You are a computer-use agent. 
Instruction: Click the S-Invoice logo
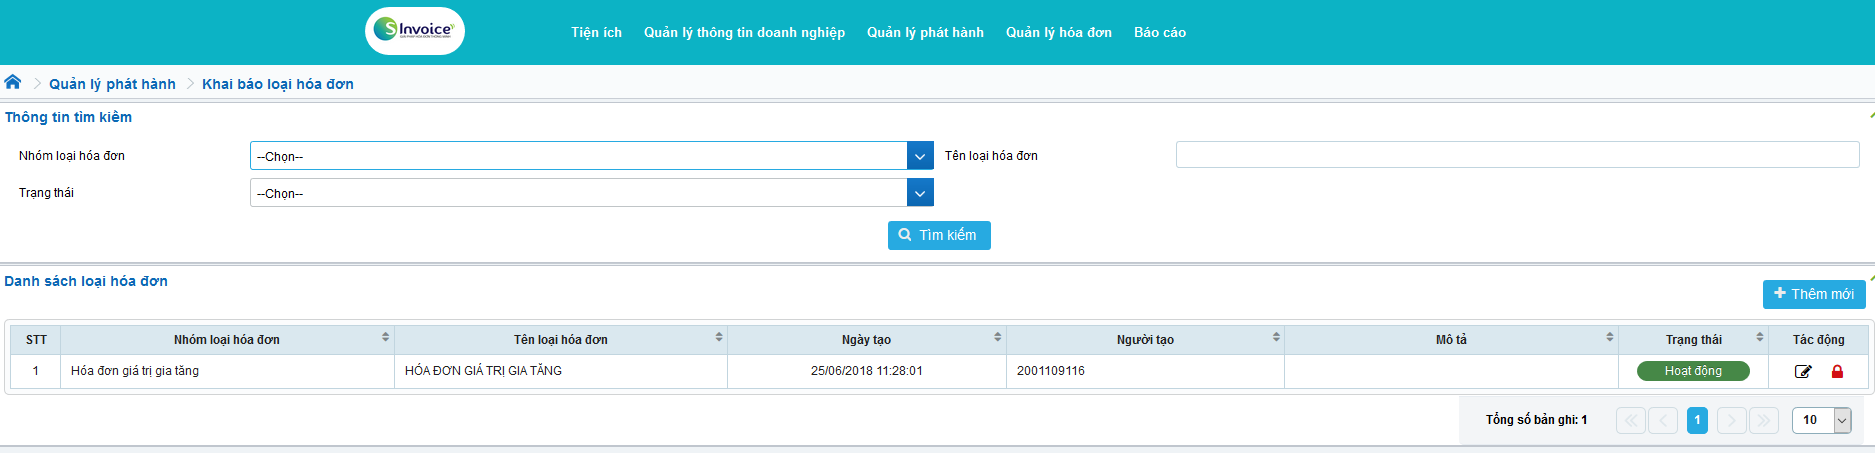(x=415, y=31)
